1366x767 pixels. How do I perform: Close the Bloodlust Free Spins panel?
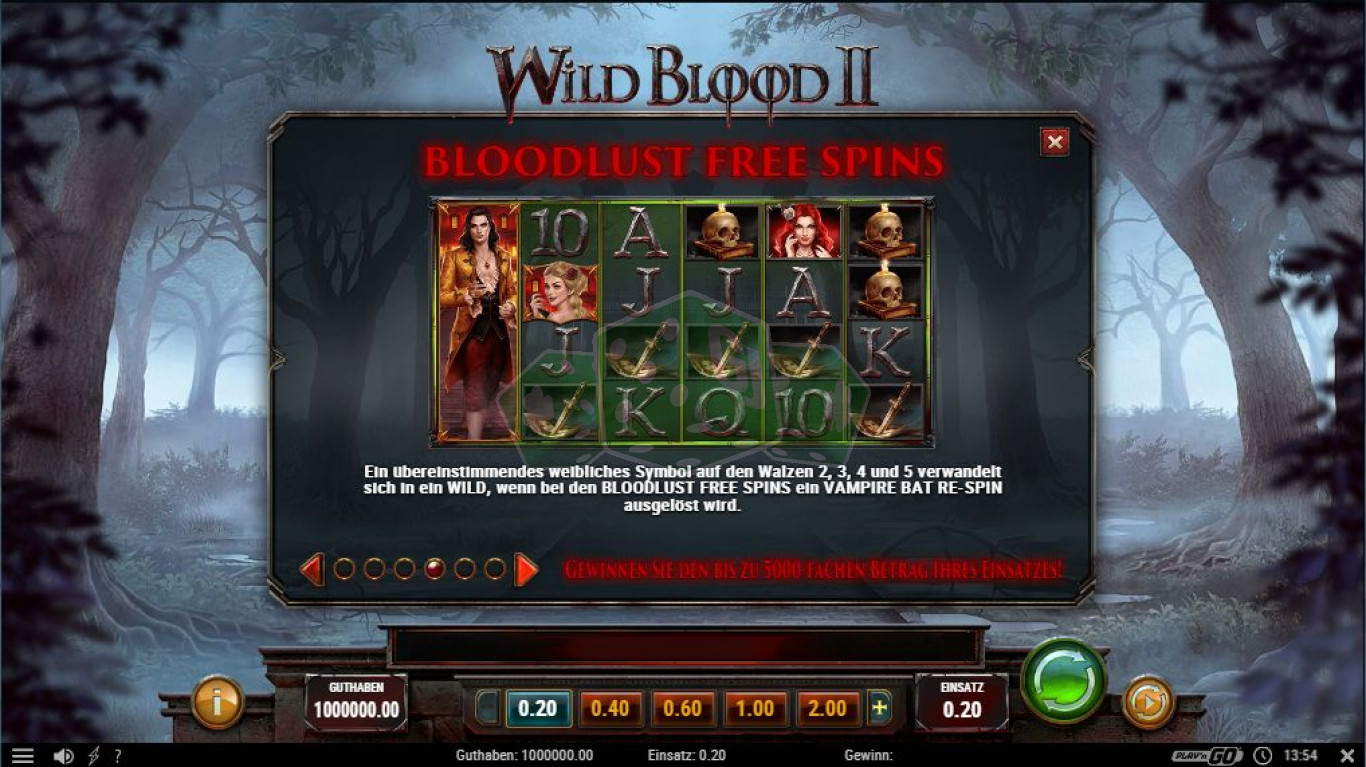point(1055,142)
